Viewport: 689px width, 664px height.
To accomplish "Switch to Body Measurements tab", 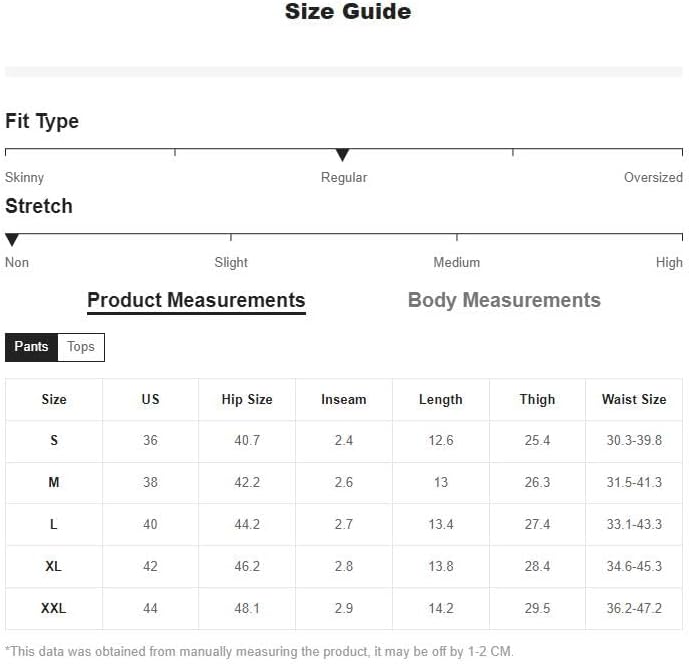I will (504, 300).
